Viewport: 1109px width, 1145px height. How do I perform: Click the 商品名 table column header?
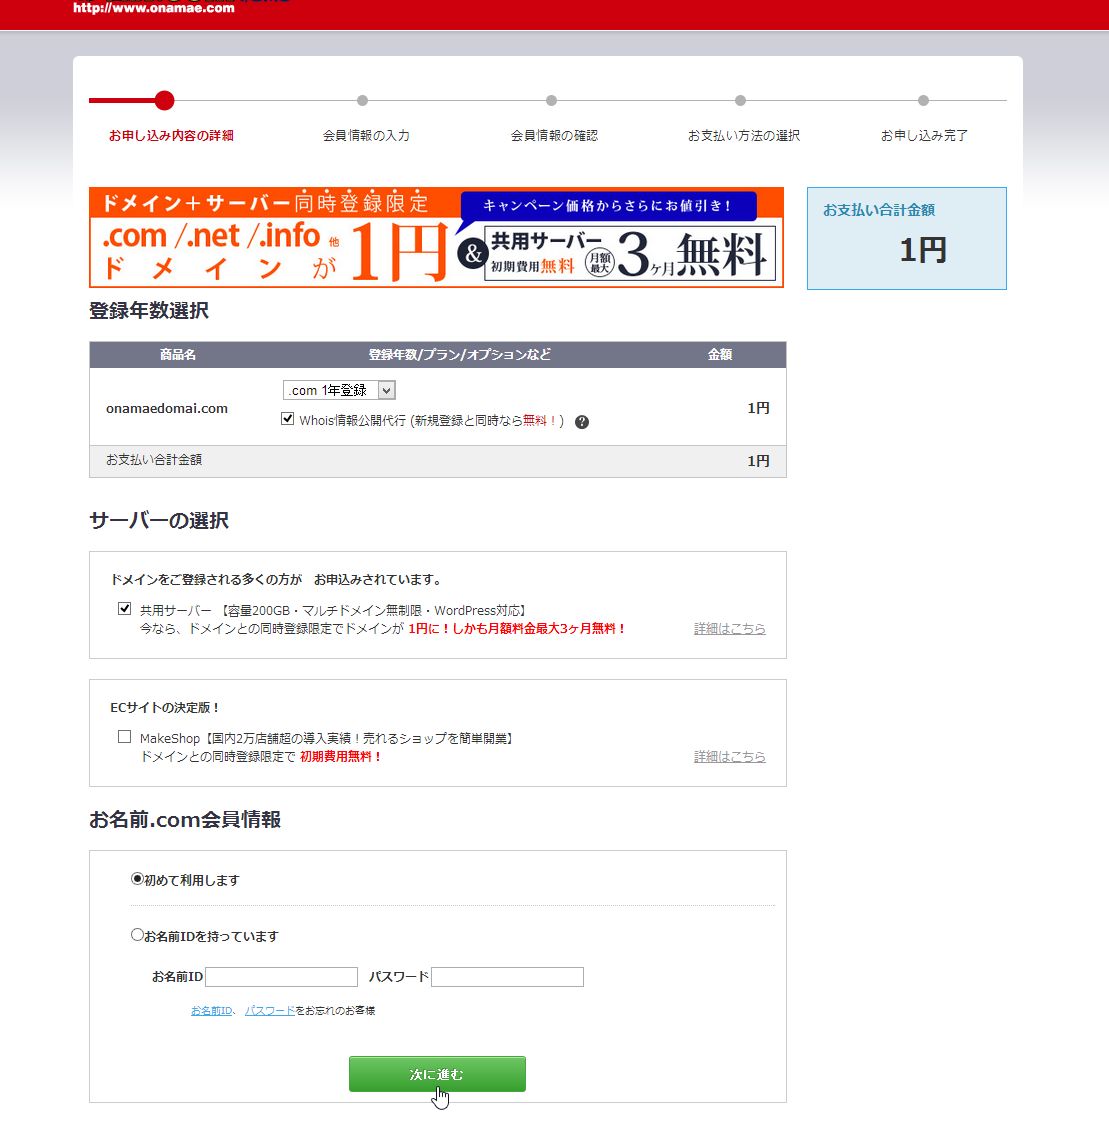pos(178,355)
